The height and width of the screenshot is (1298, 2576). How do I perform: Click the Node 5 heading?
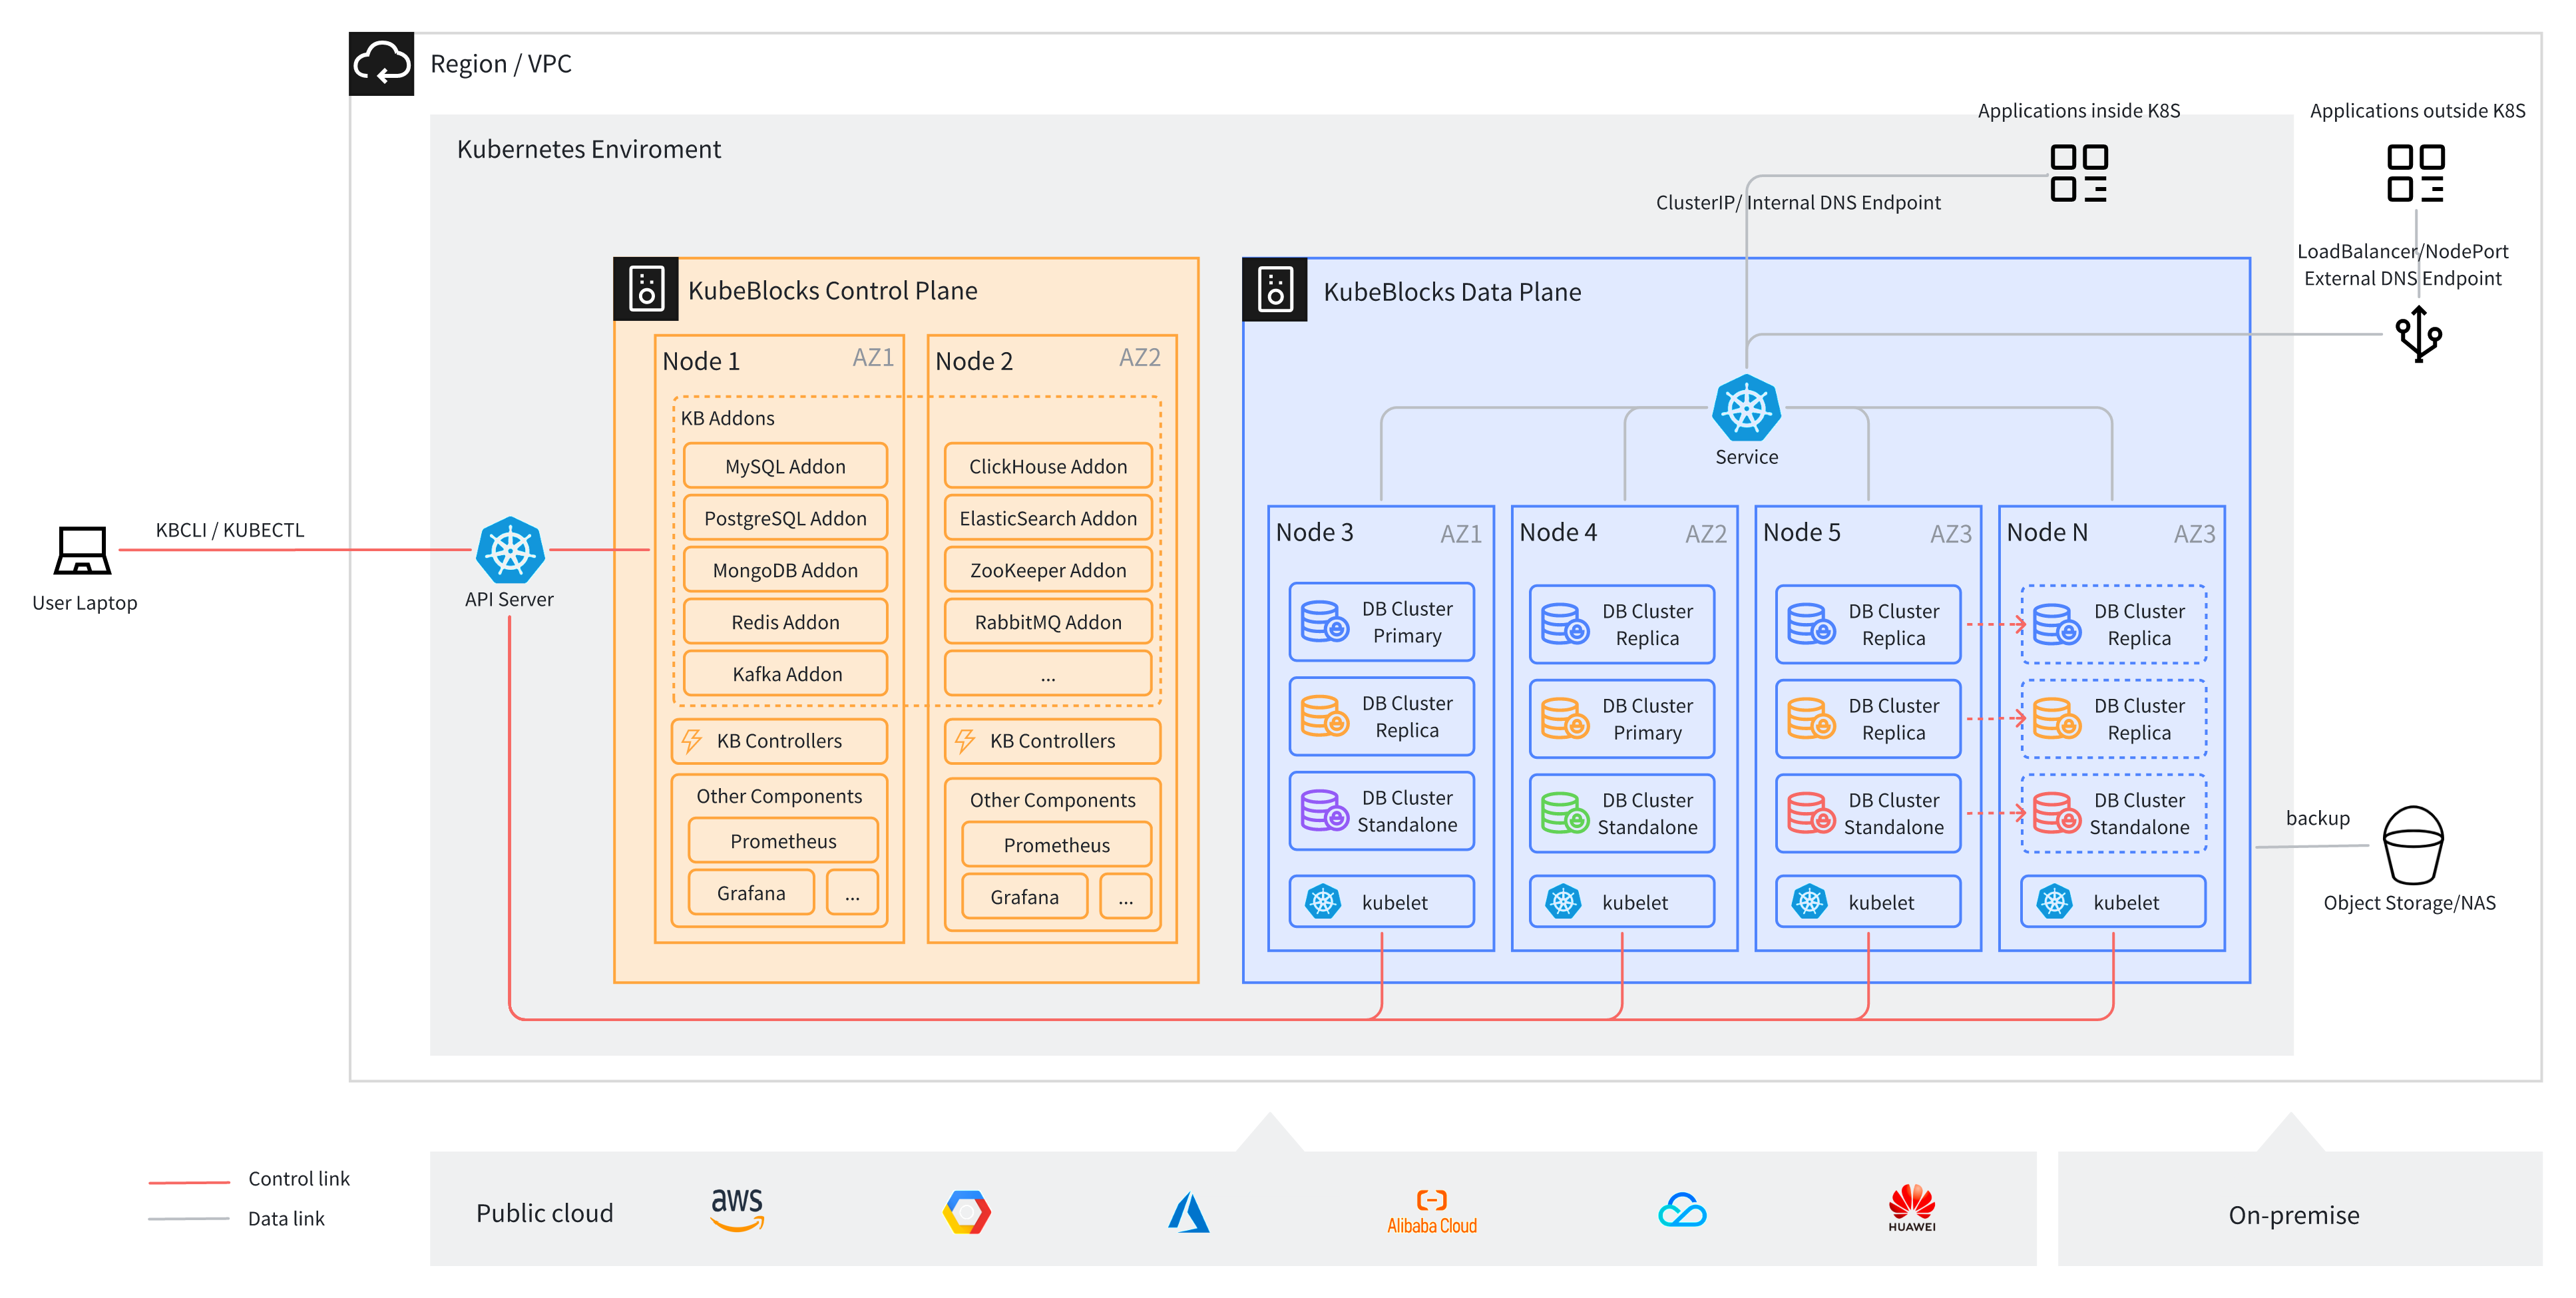pyautogui.click(x=1801, y=532)
